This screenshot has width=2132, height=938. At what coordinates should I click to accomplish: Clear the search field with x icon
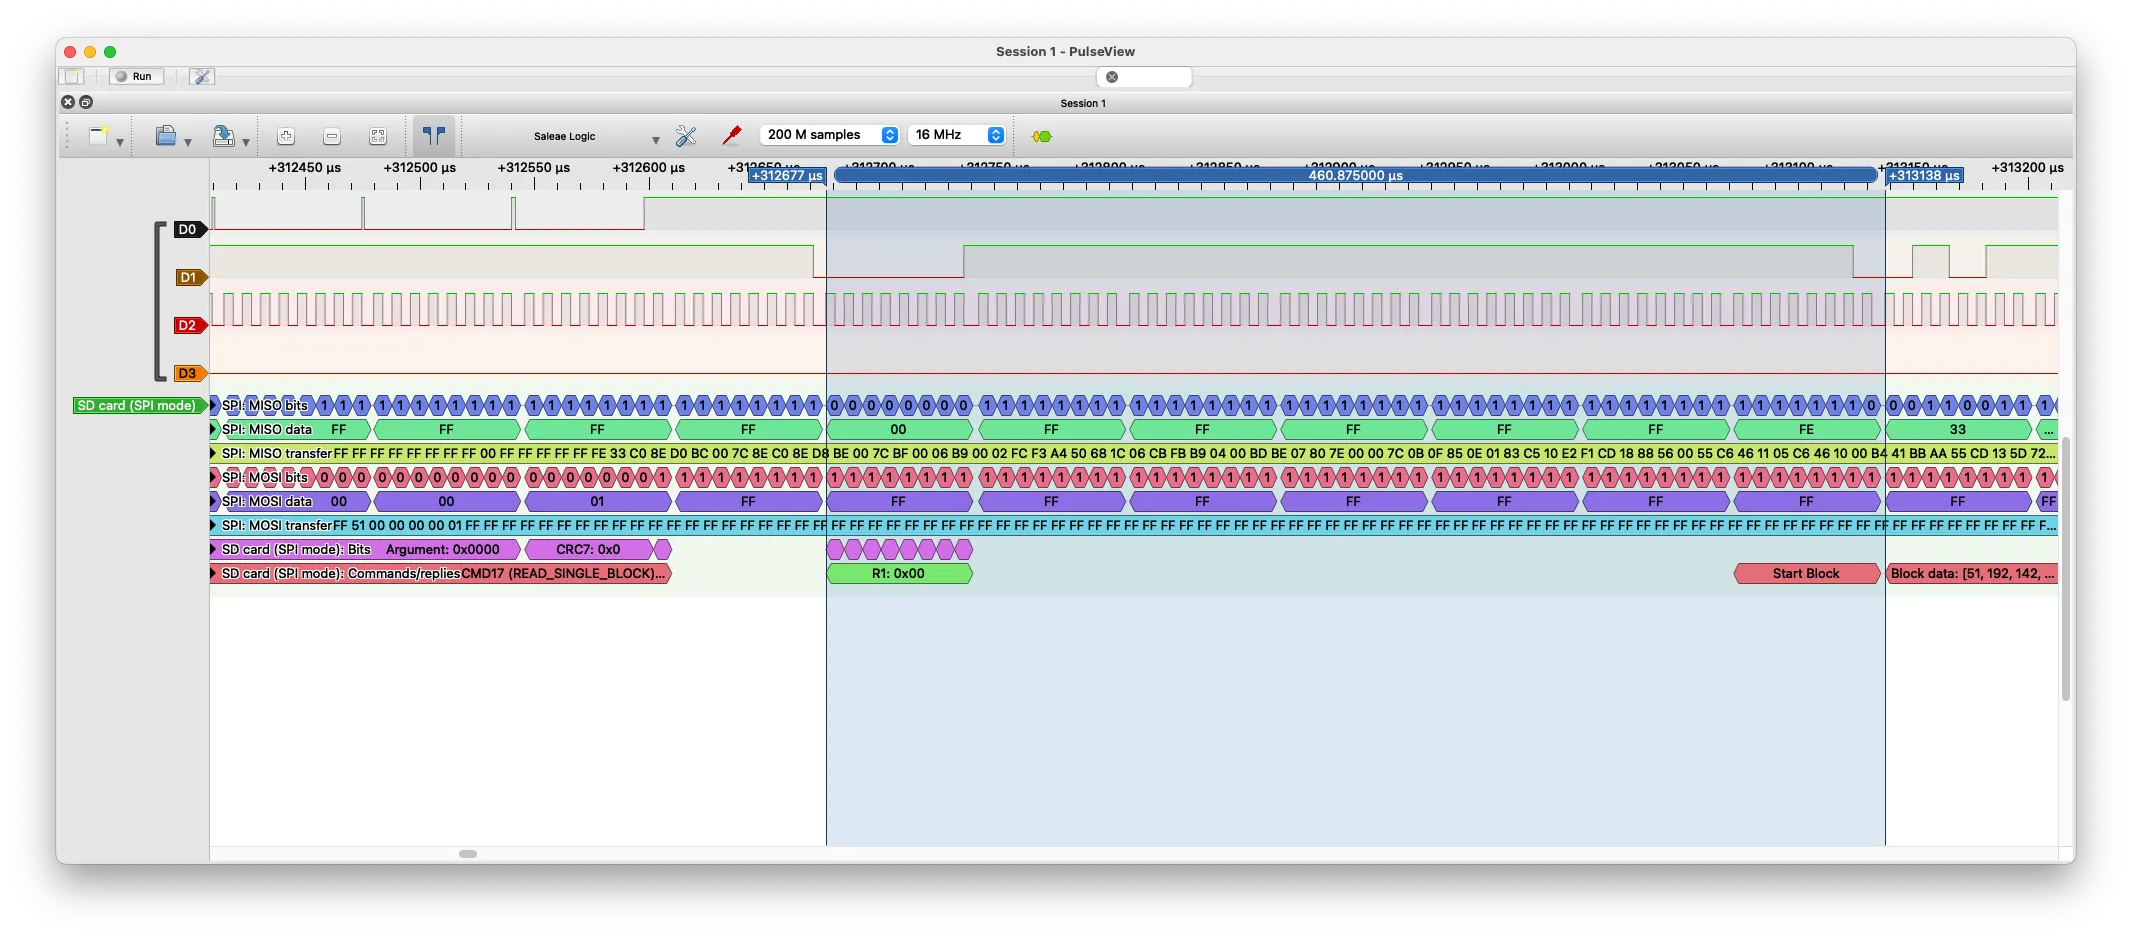pyautogui.click(x=1112, y=77)
